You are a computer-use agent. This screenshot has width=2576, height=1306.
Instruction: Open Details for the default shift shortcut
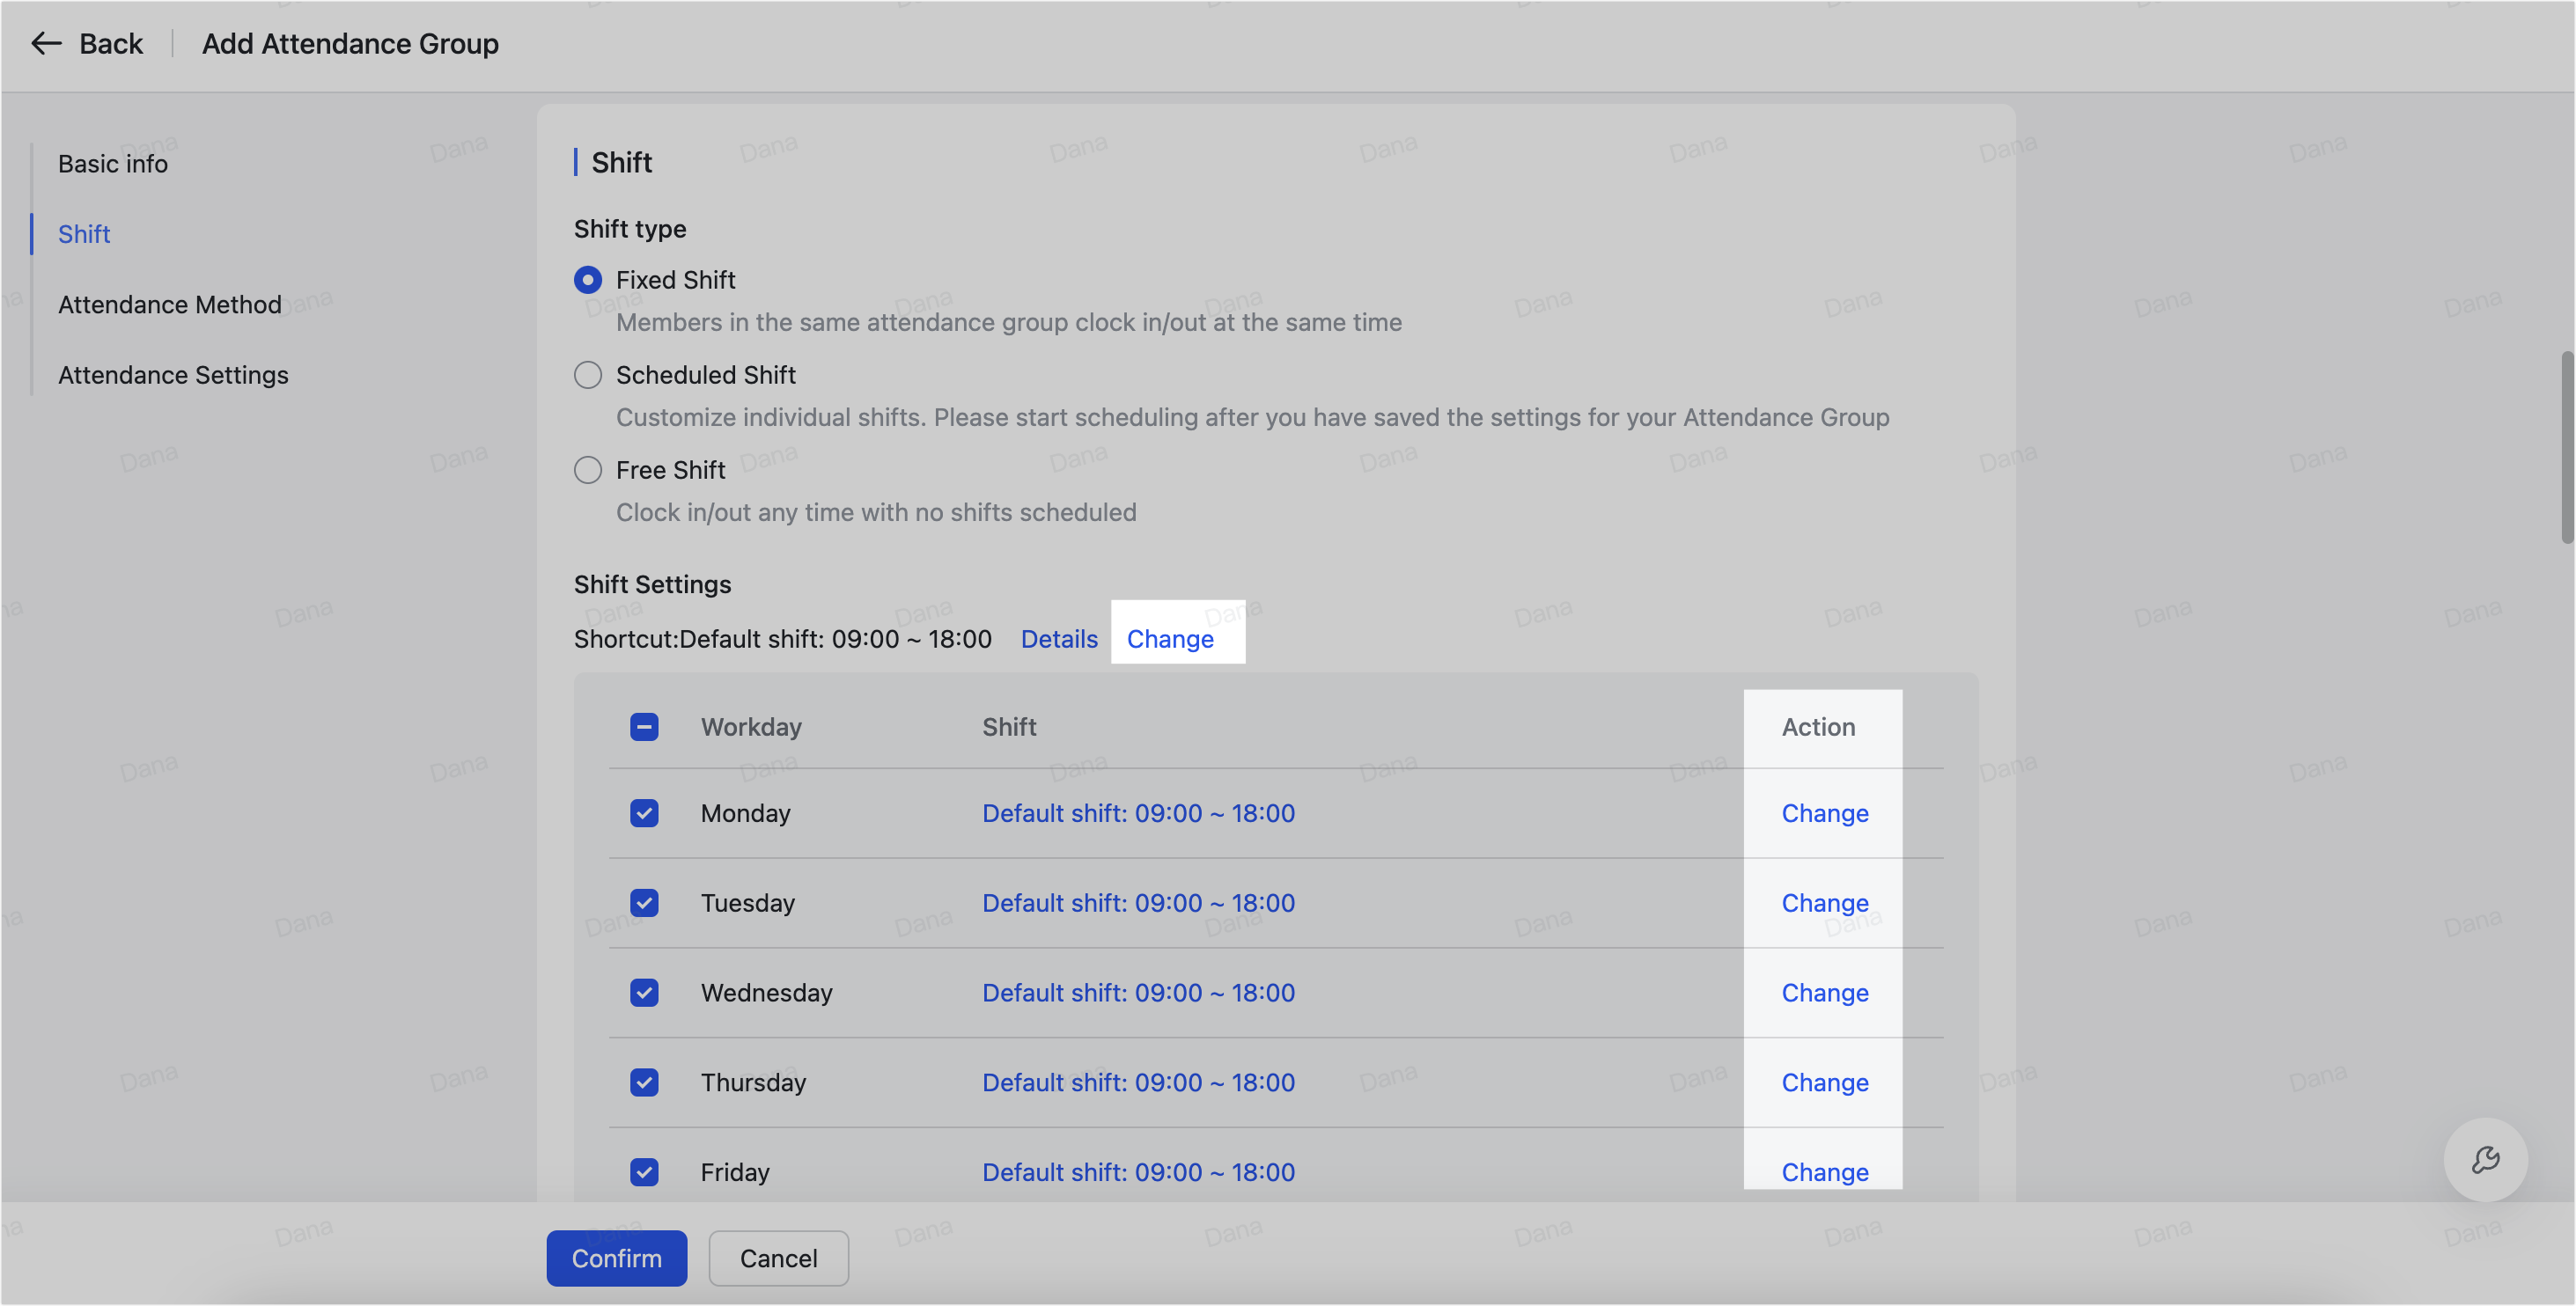1059,638
